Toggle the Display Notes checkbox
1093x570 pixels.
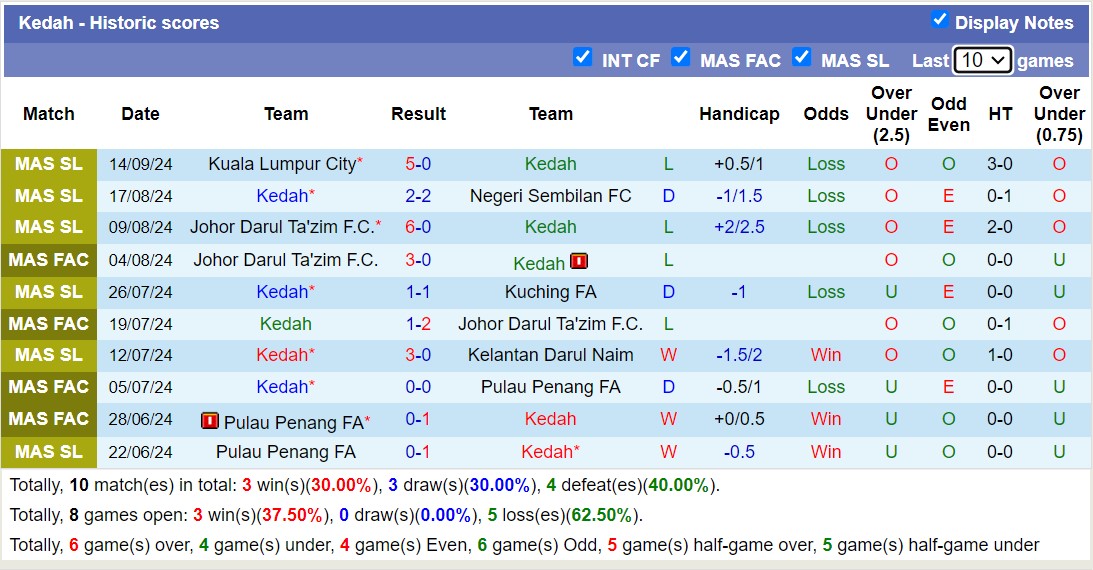tap(939, 20)
